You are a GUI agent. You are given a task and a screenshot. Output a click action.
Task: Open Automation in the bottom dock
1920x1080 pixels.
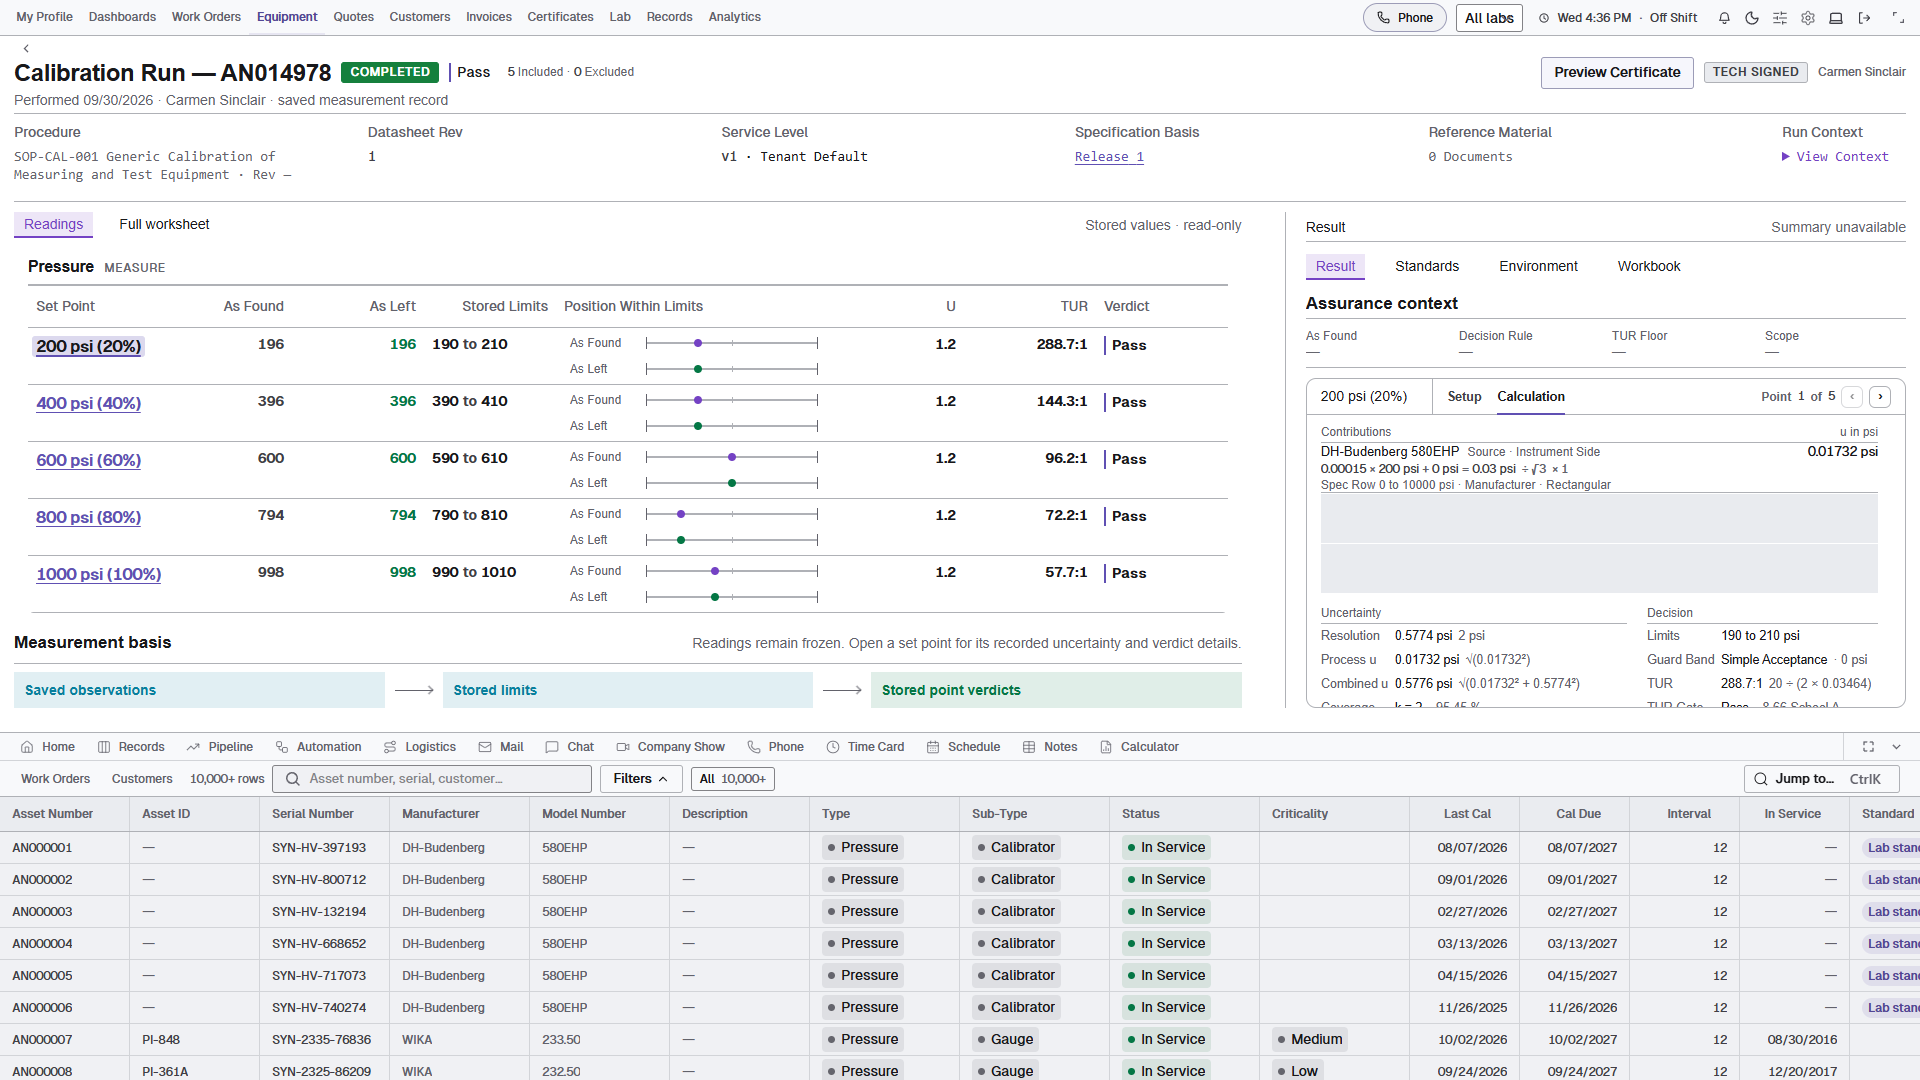point(318,747)
